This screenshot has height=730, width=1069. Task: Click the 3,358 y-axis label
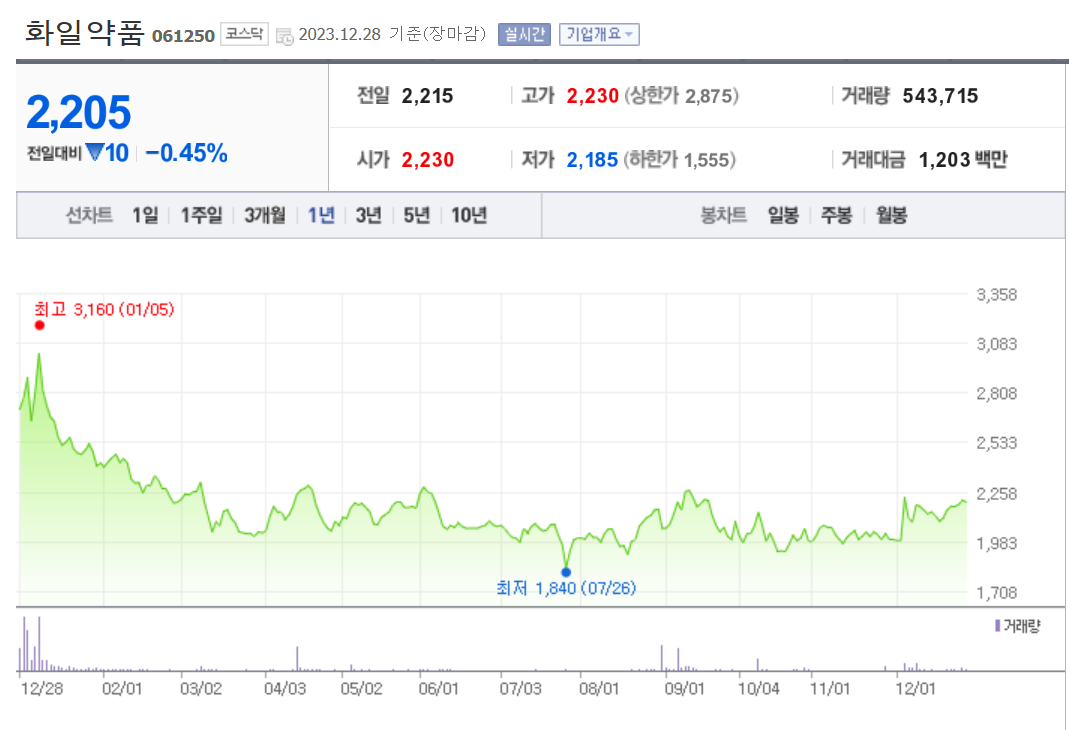click(x=996, y=294)
